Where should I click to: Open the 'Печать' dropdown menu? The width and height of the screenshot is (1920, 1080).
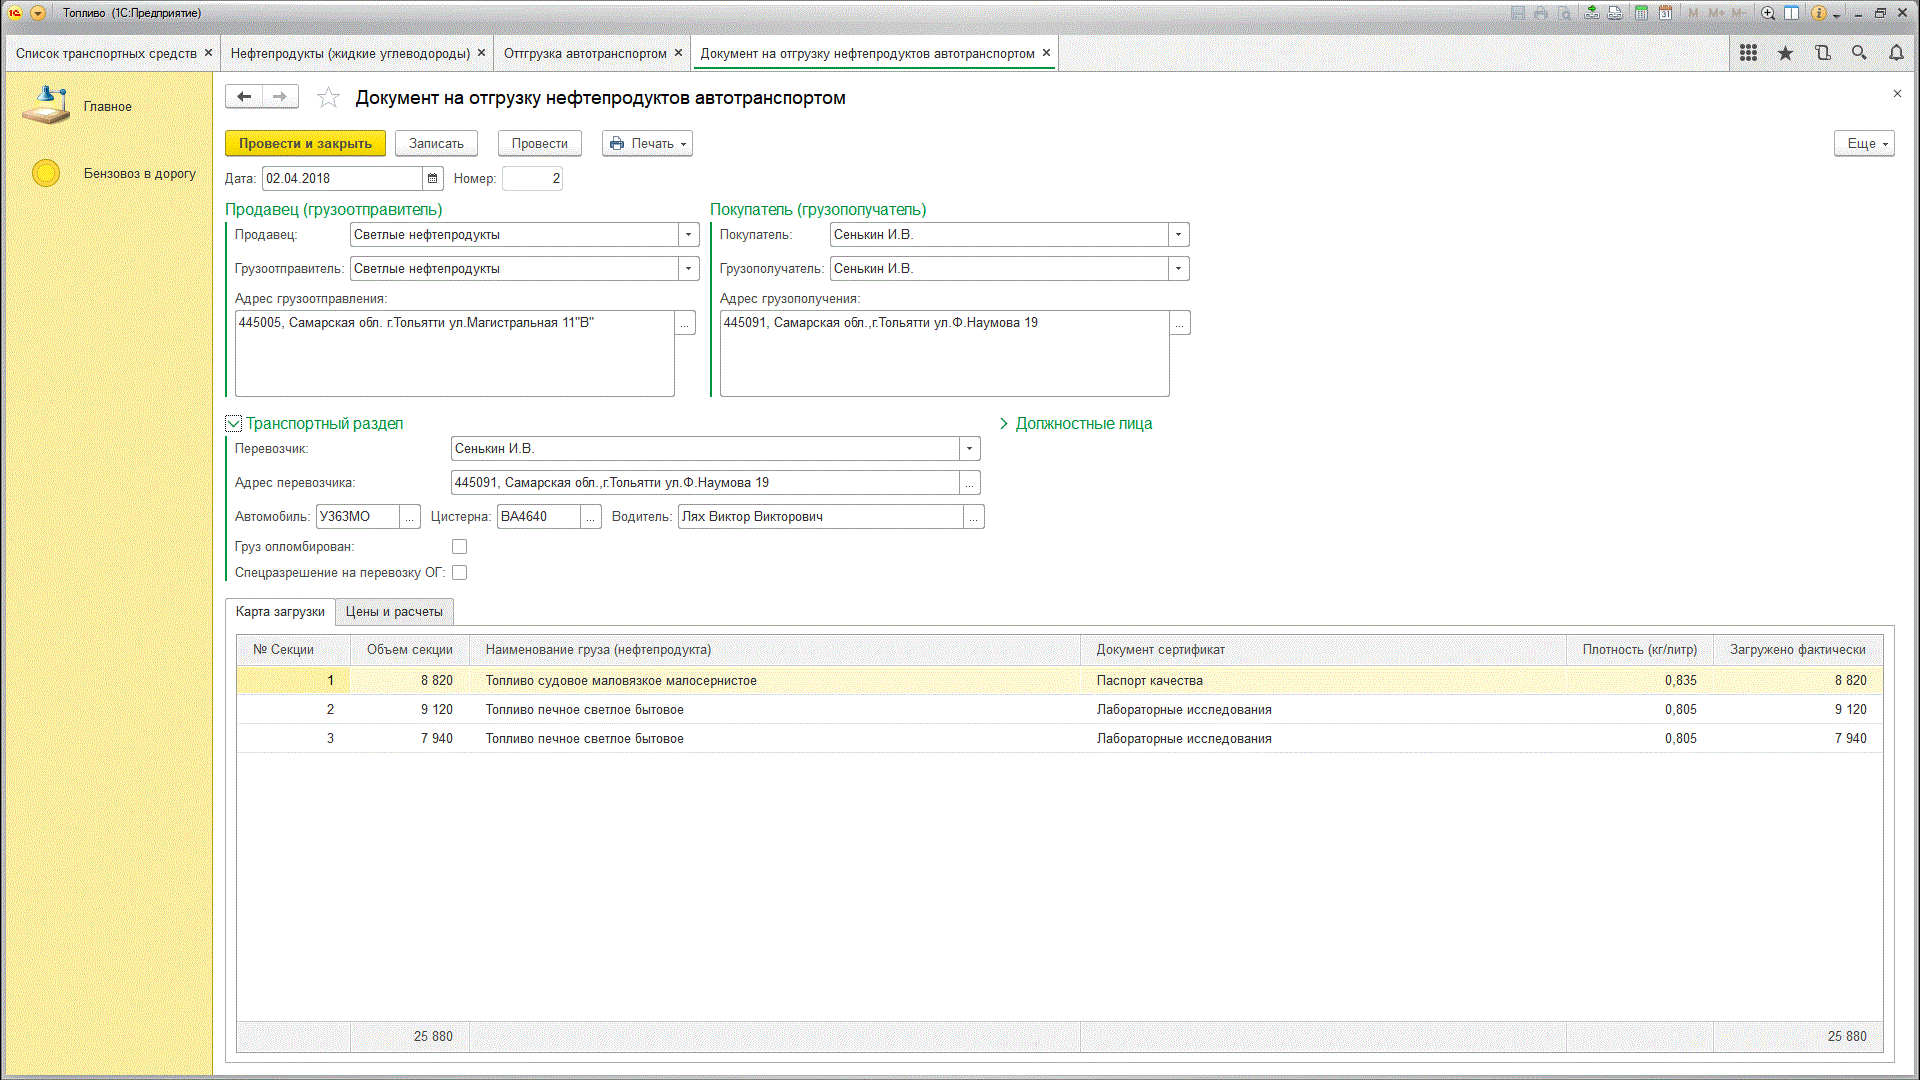pyautogui.click(x=647, y=144)
